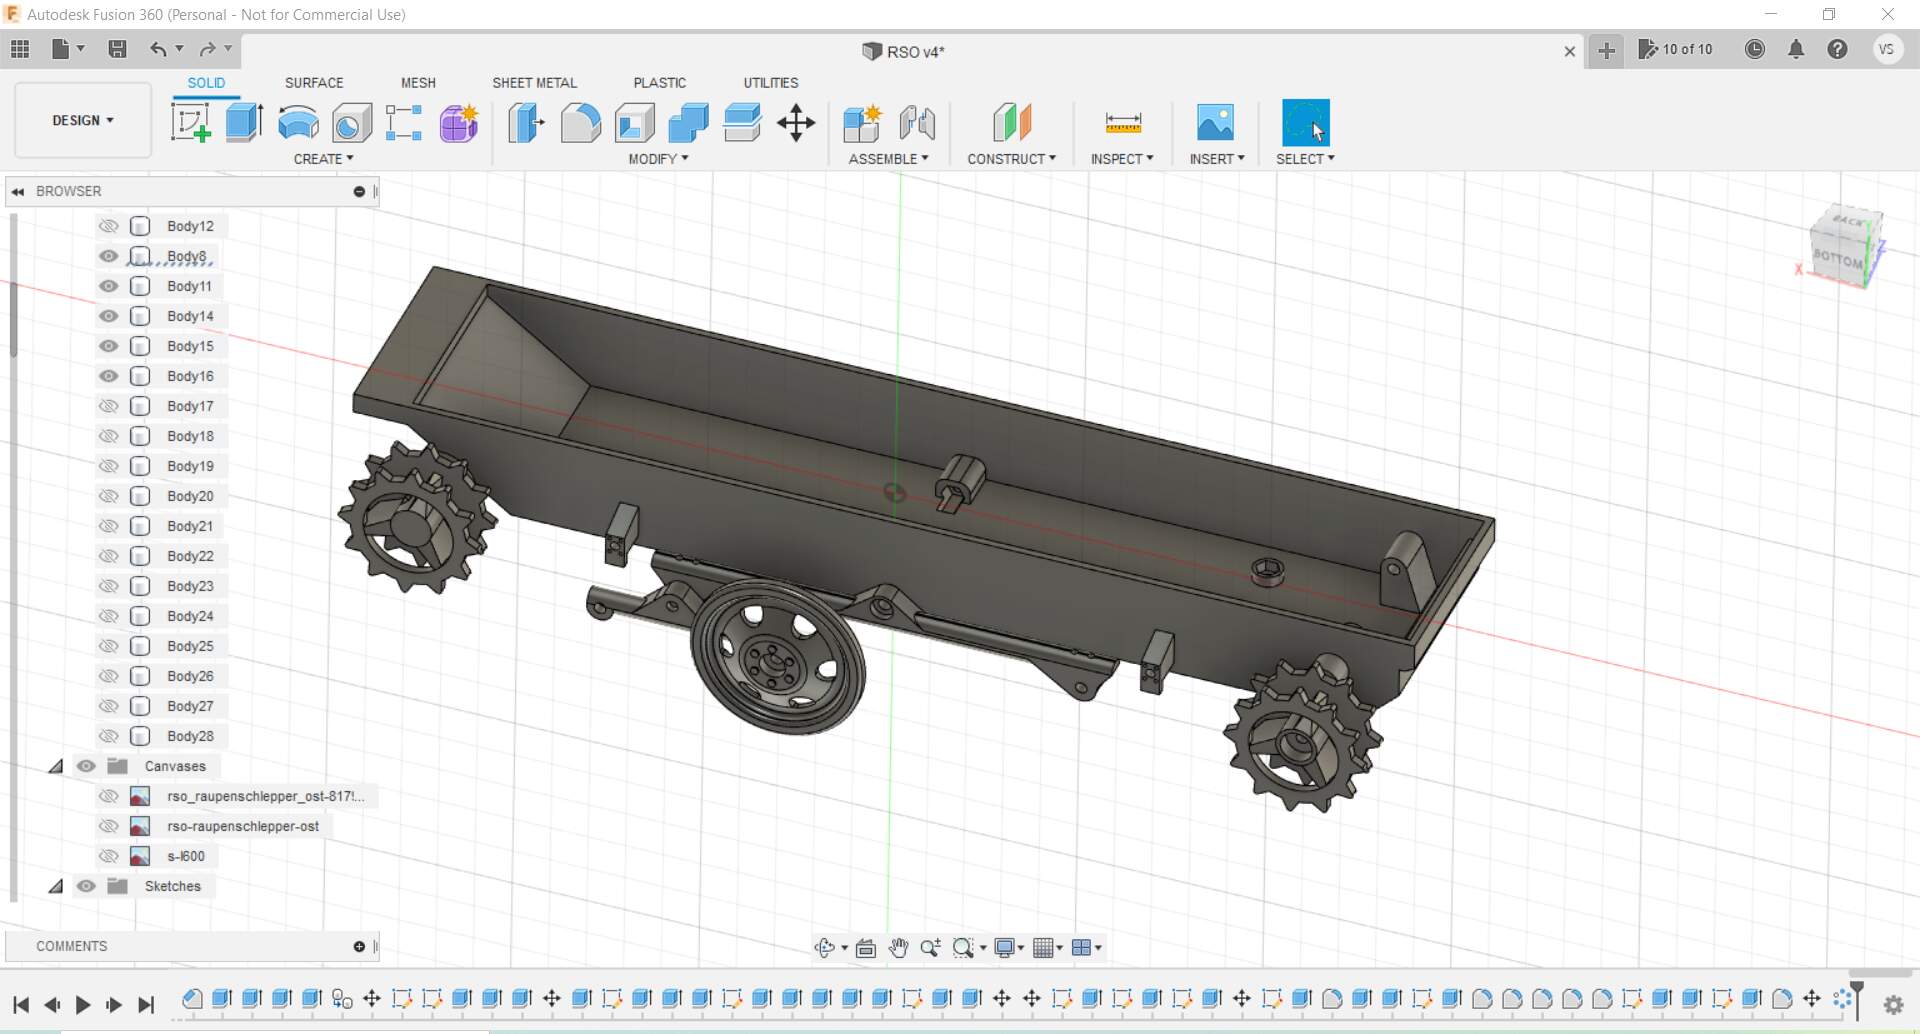
Task: Click the Joint icon in Assemble
Action: [x=917, y=123]
